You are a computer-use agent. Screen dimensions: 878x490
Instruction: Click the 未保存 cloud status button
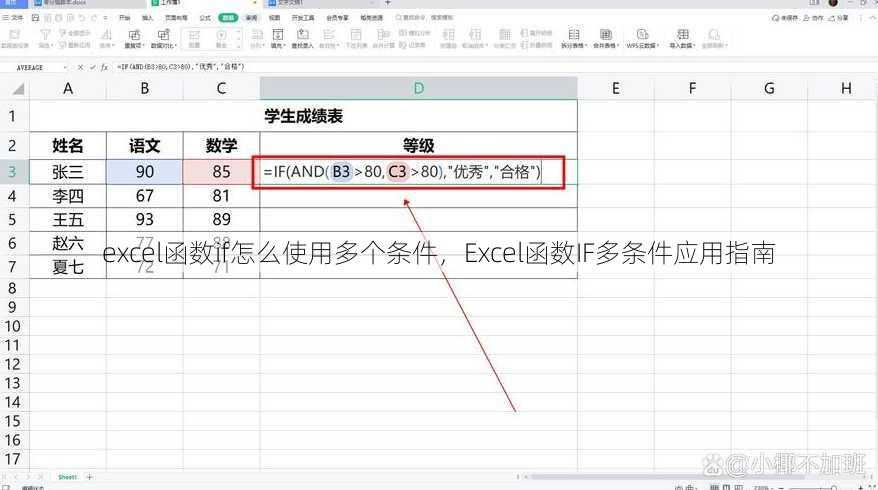point(784,18)
